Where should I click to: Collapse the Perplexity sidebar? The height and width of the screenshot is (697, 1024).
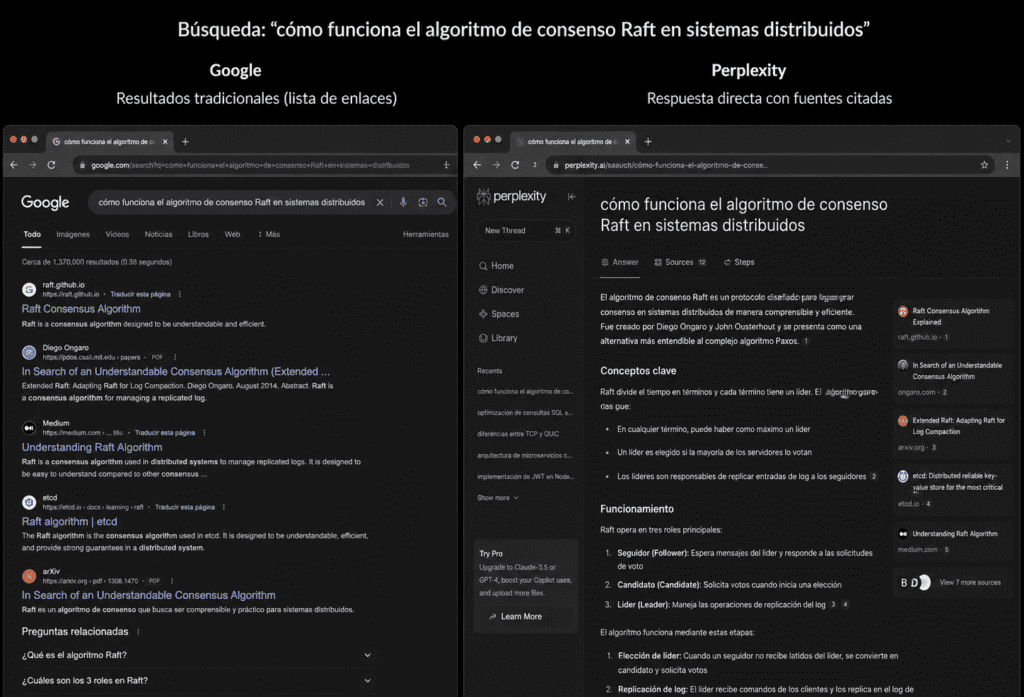(x=571, y=197)
